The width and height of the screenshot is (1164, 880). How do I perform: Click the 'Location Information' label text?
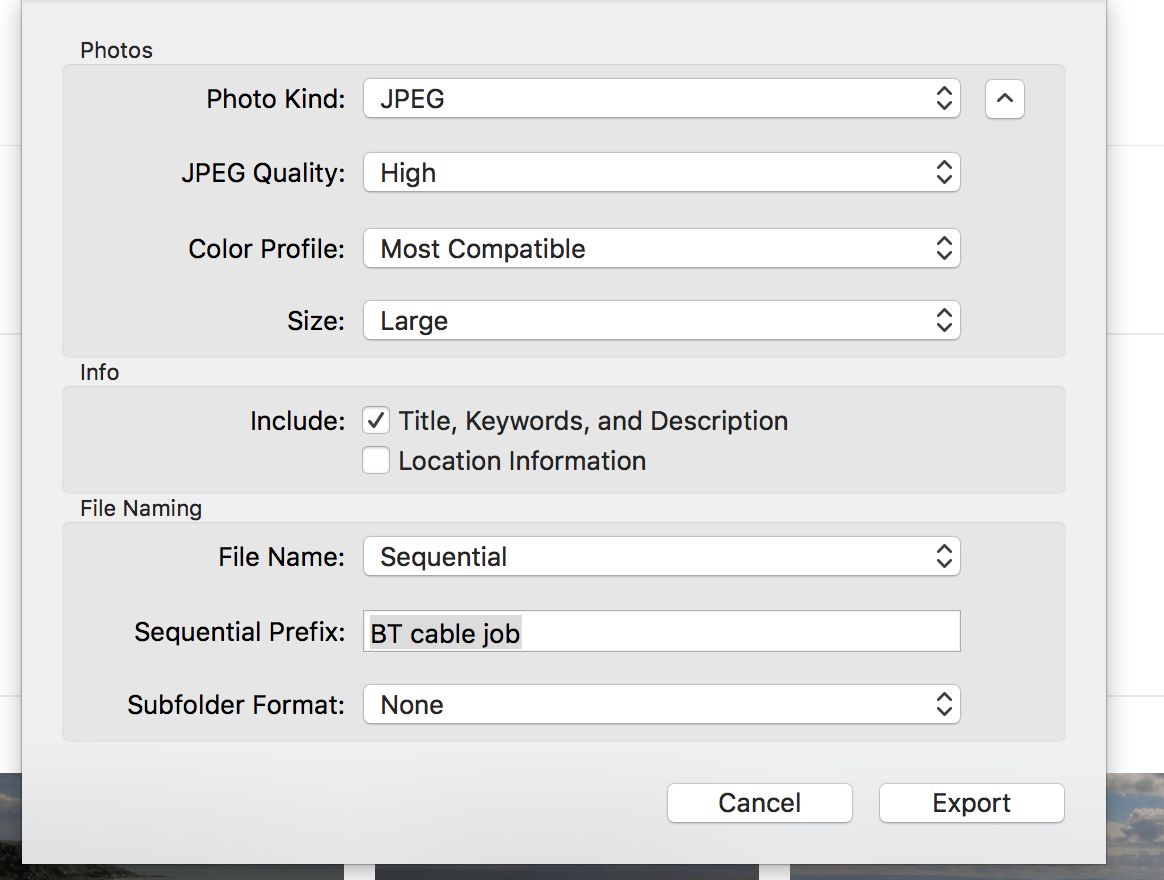[x=522, y=461]
